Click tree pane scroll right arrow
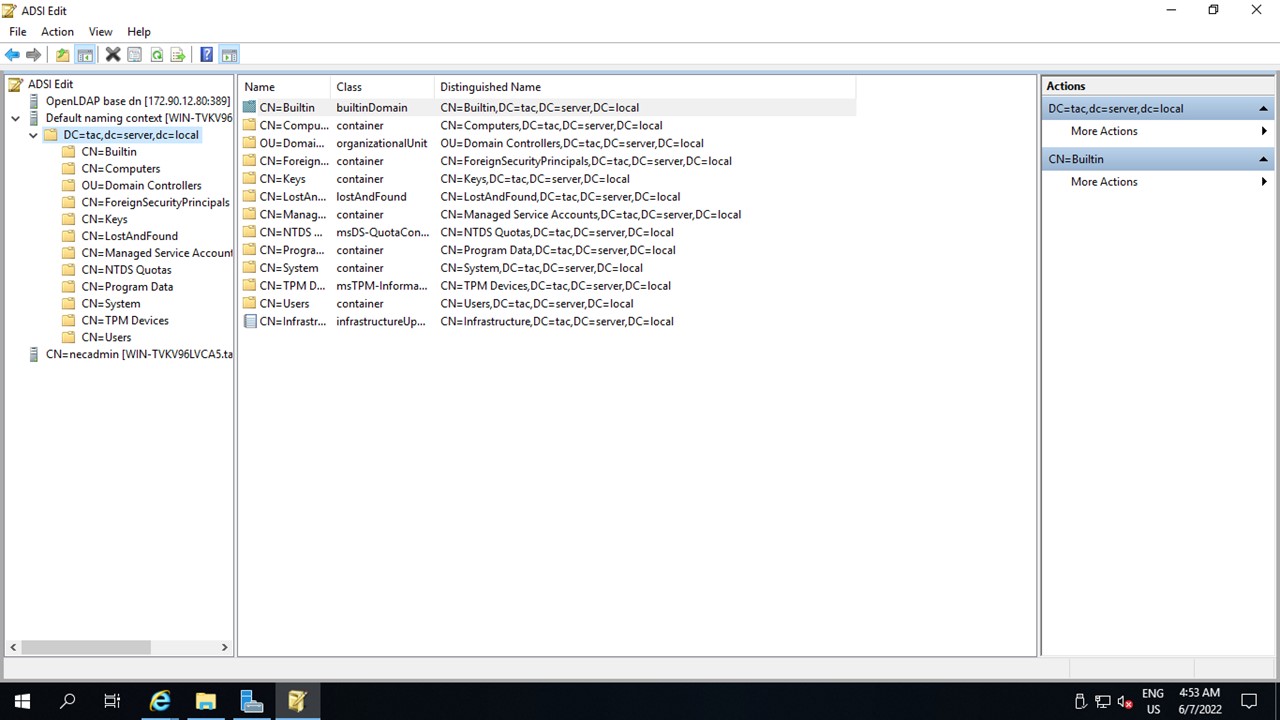 coord(224,648)
